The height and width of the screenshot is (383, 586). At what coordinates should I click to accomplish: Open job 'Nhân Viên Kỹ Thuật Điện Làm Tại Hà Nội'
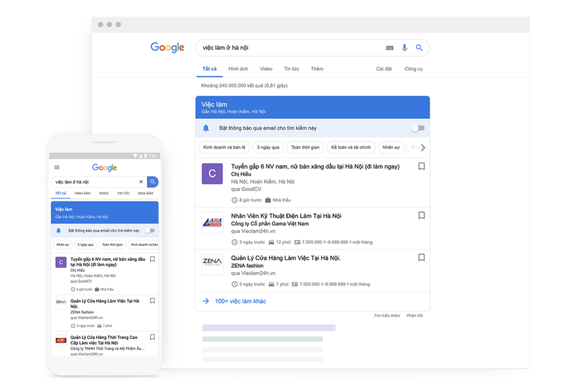(286, 216)
